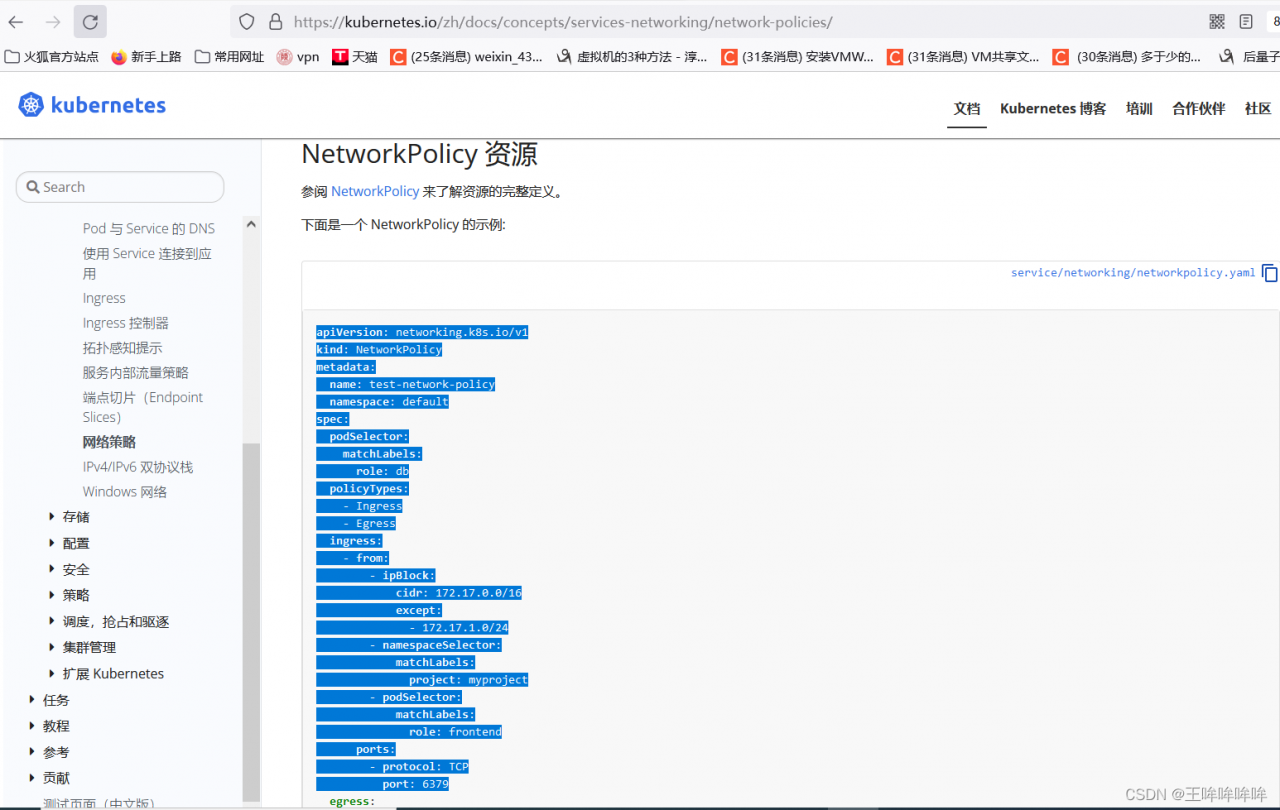
Task: Open the (30条消息) 多于少的 bookmark
Action: coord(1127,57)
